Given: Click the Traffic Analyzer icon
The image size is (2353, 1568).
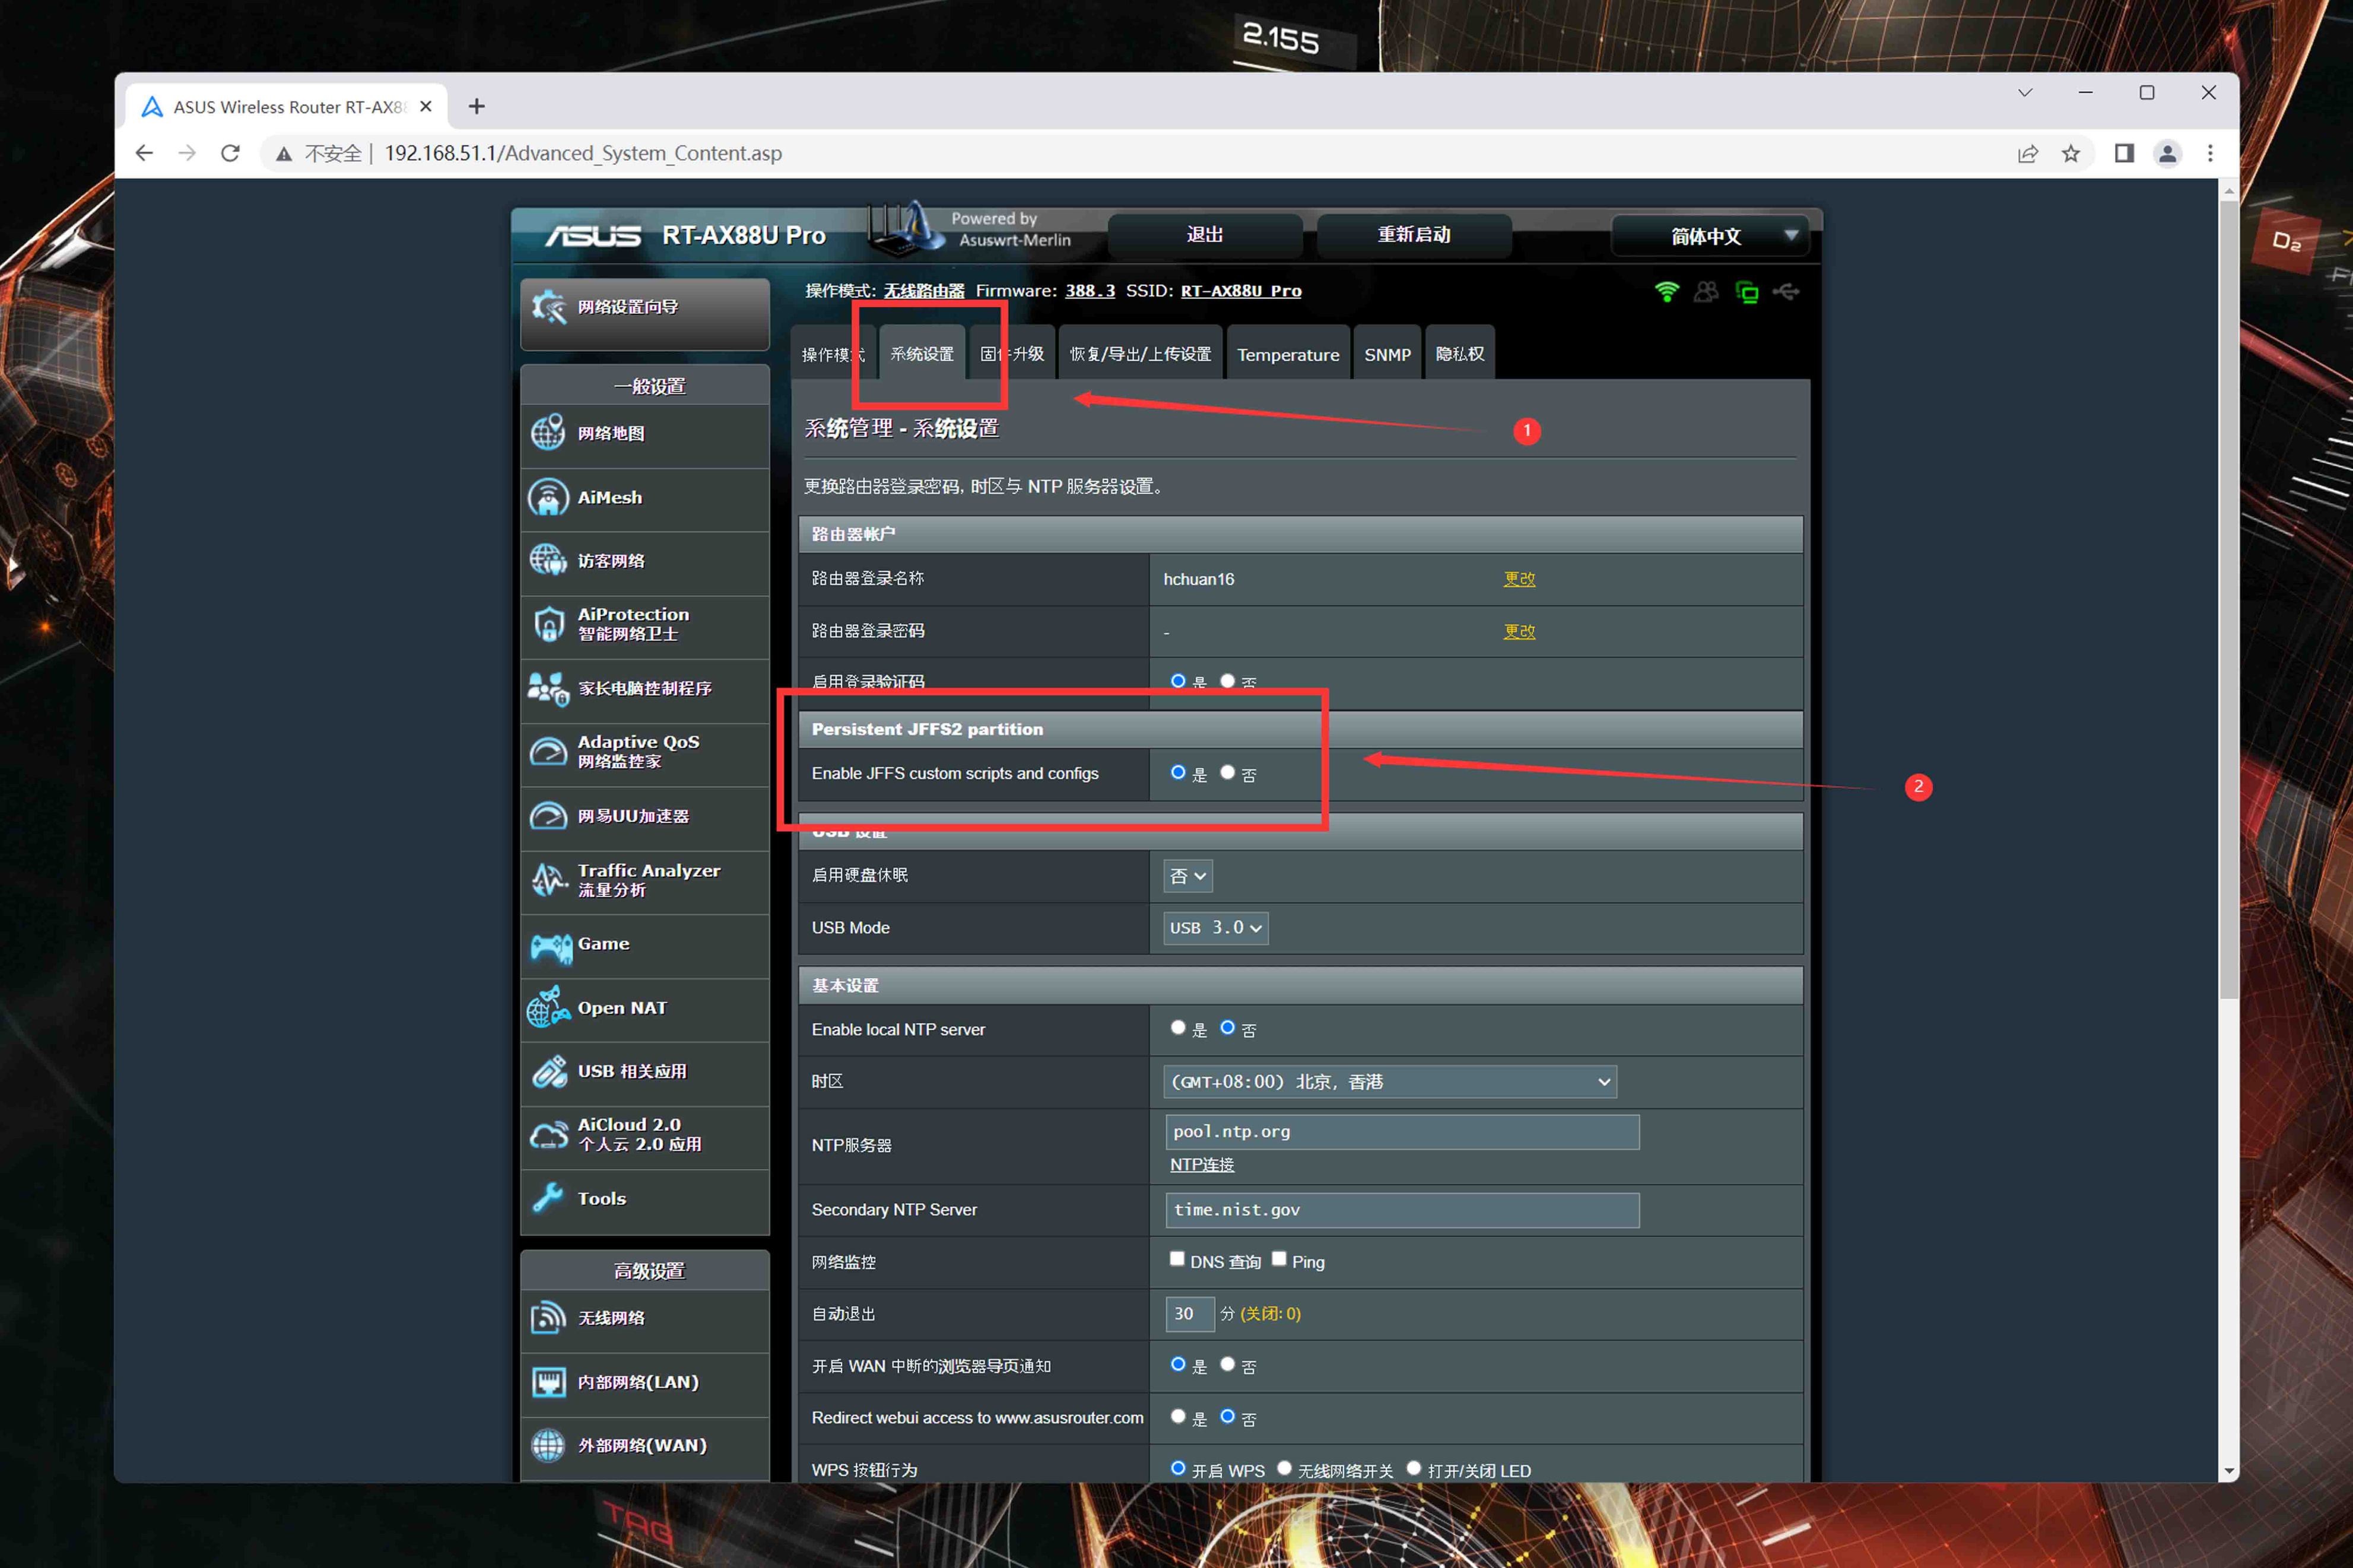Looking at the screenshot, I should [549, 880].
